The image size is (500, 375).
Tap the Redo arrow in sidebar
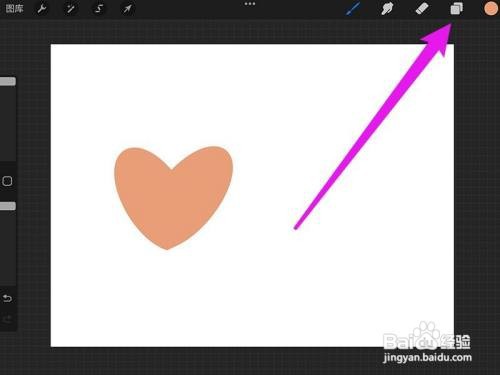pos(7,320)
